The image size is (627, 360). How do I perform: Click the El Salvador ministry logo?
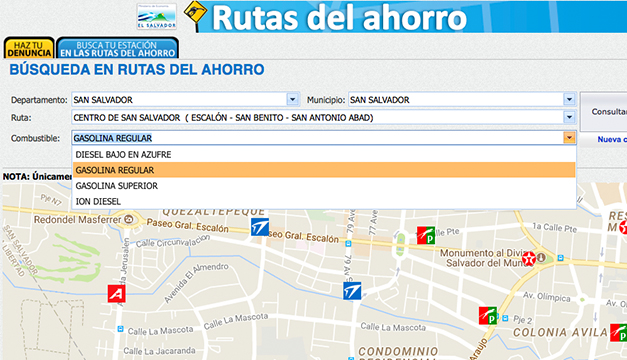tap(156, 16)
